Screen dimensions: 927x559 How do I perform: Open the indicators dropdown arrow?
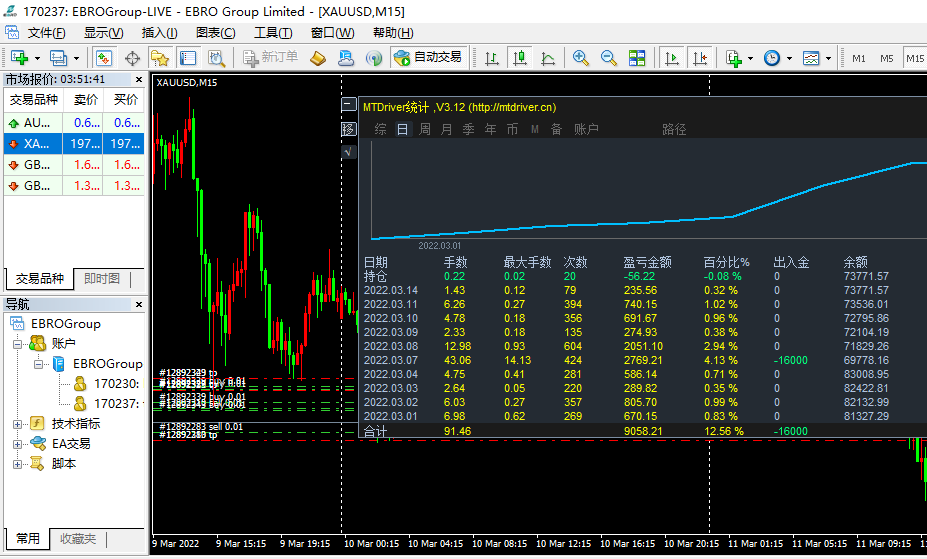(750, 58)
